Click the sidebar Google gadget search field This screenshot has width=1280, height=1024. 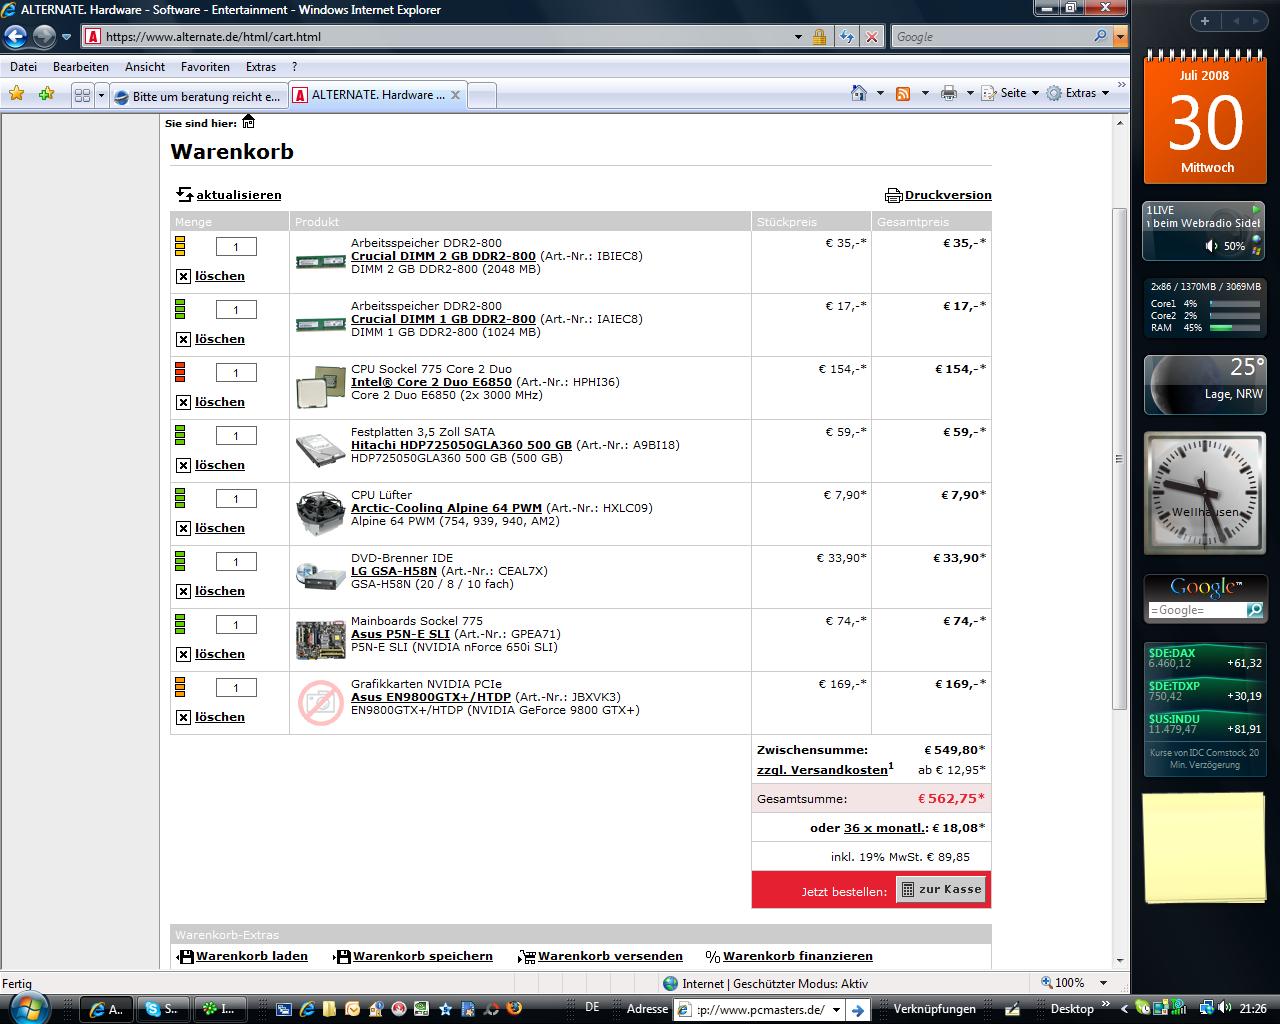(1196, 610)
